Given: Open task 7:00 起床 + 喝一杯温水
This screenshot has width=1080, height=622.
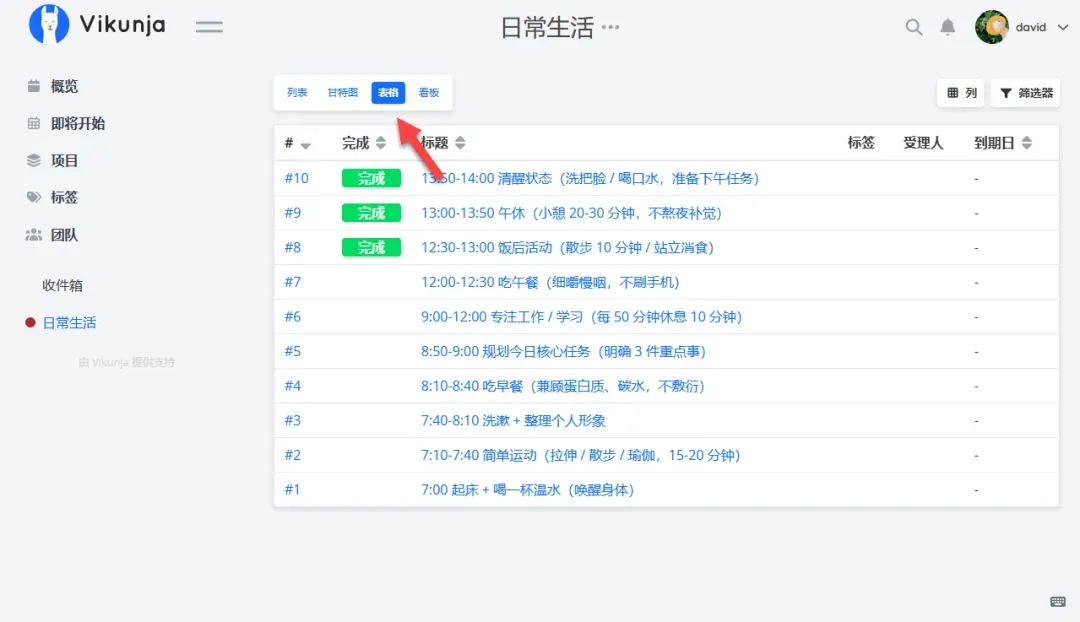Looking at the screenshot, I should point(527,490).
